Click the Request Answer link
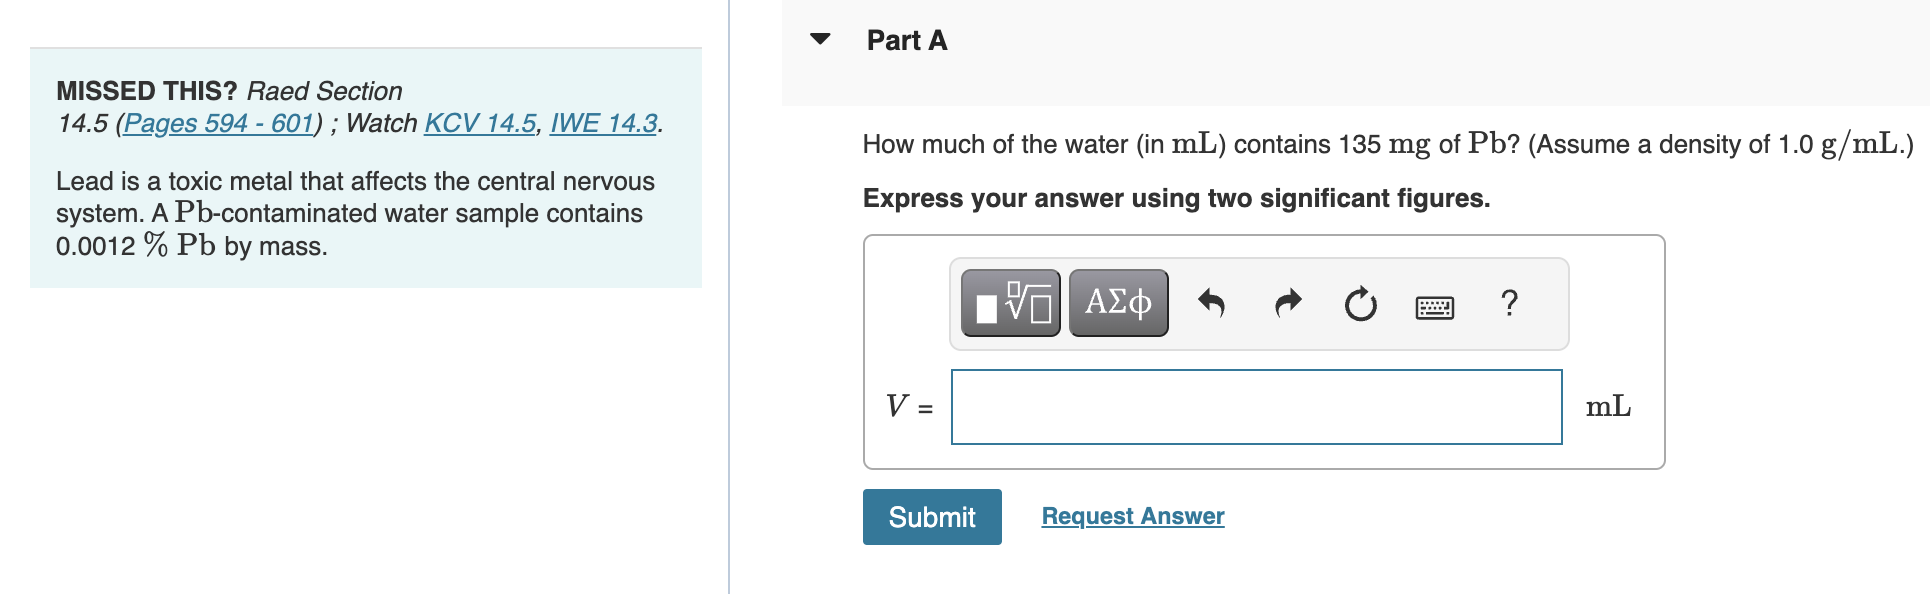 [x=1132, y=516]
